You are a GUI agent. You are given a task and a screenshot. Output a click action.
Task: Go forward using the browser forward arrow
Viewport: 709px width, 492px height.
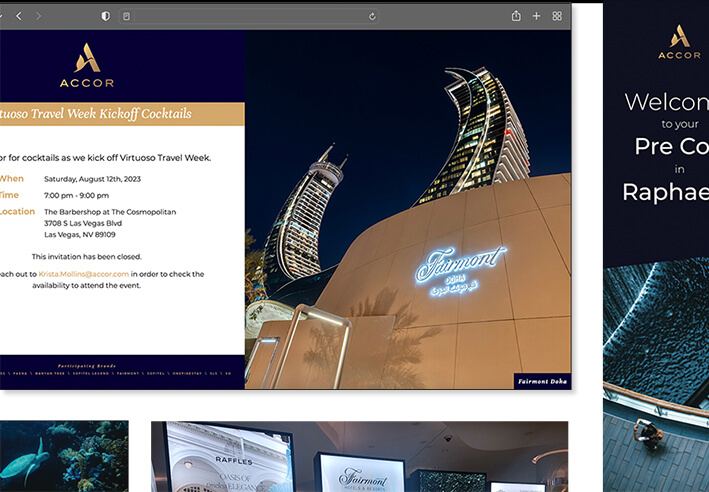click(x=38, y=16)
